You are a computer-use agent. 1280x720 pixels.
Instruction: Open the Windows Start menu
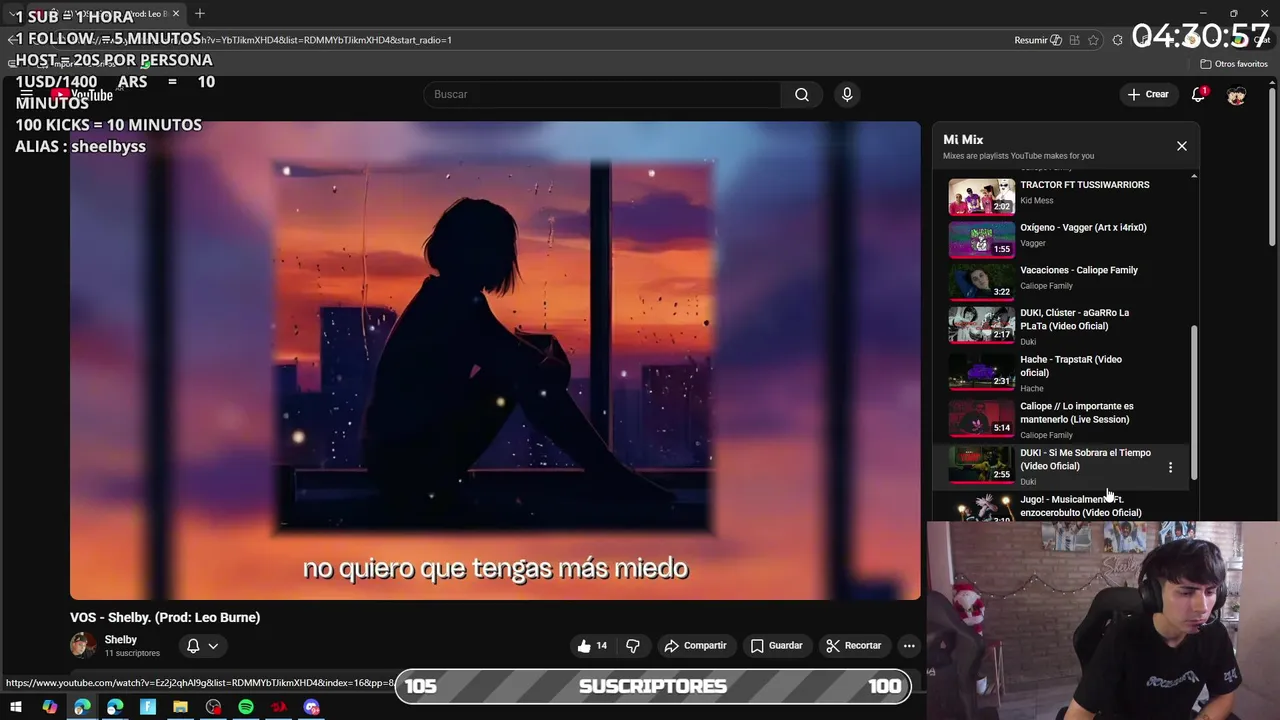(16, 707)
